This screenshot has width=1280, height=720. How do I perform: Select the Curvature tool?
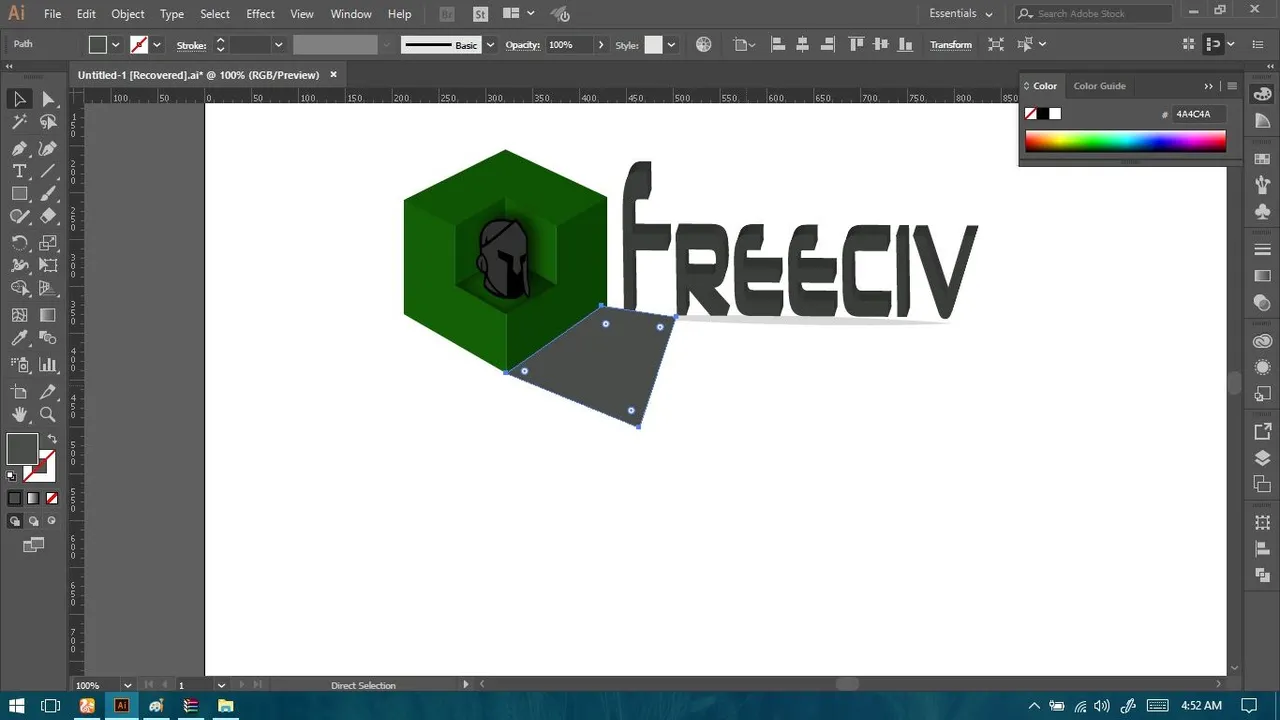pyautogui.click(x=48, y=147)
